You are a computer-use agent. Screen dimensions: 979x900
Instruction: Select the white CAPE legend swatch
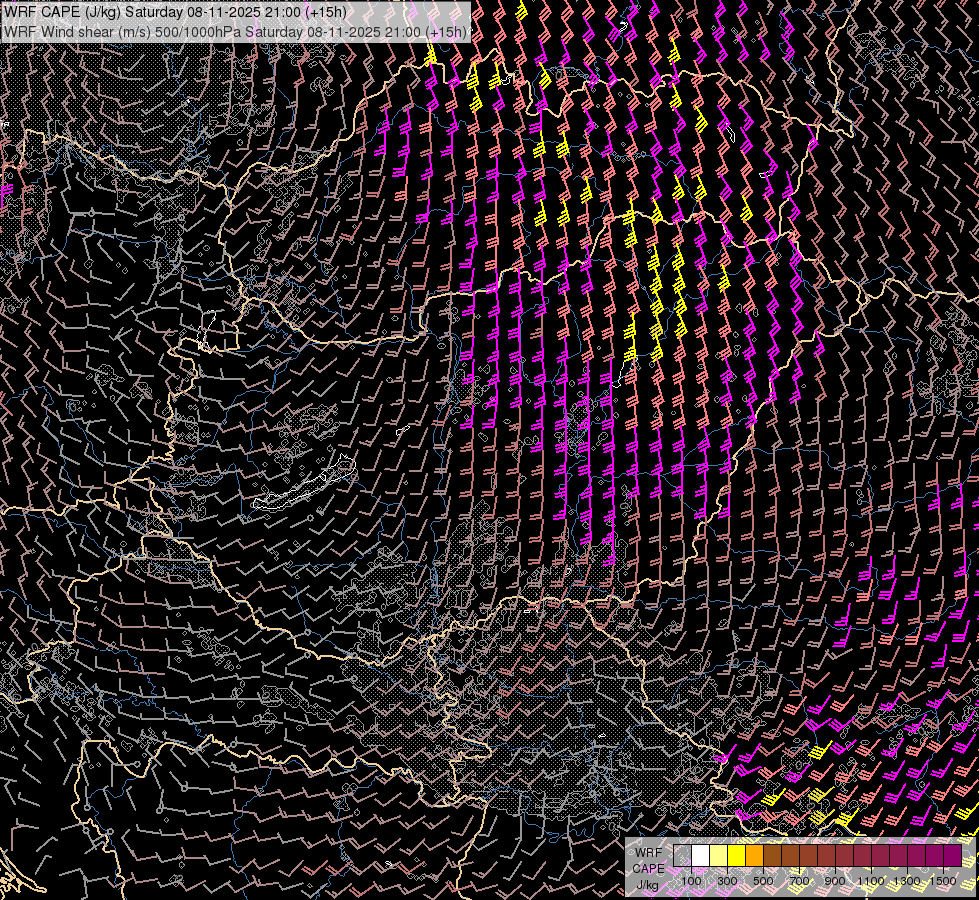(700, 856)
